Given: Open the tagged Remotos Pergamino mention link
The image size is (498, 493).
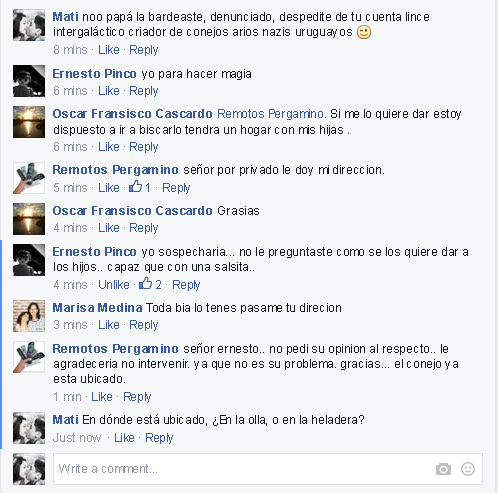Looking at the screenshot, I should point(270,114).
